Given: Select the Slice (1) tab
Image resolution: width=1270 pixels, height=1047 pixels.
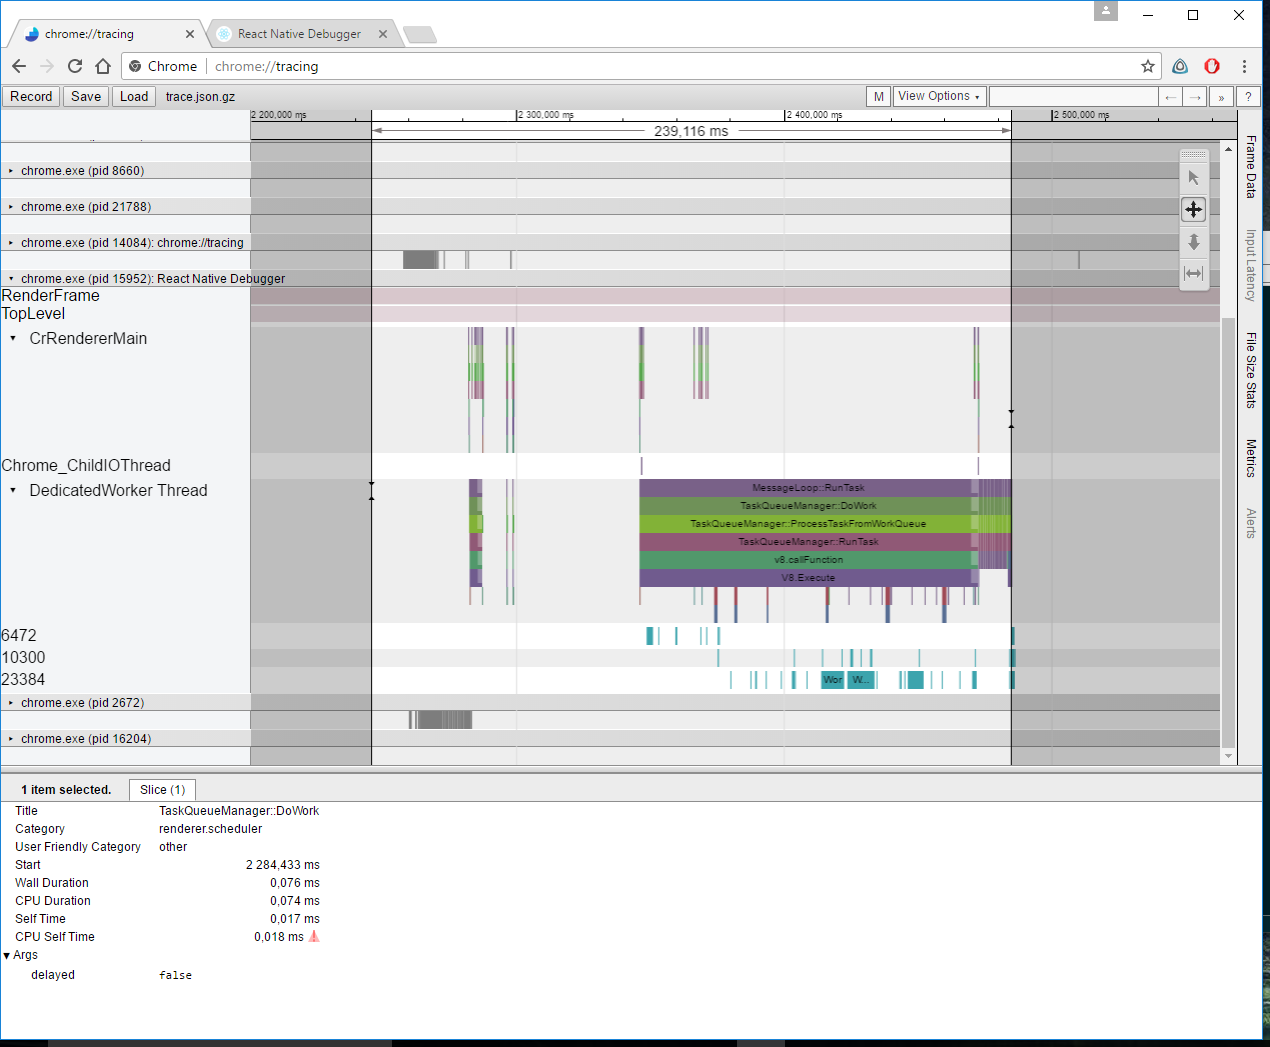Looking at the screenshot, I should (x=163, y=790).
